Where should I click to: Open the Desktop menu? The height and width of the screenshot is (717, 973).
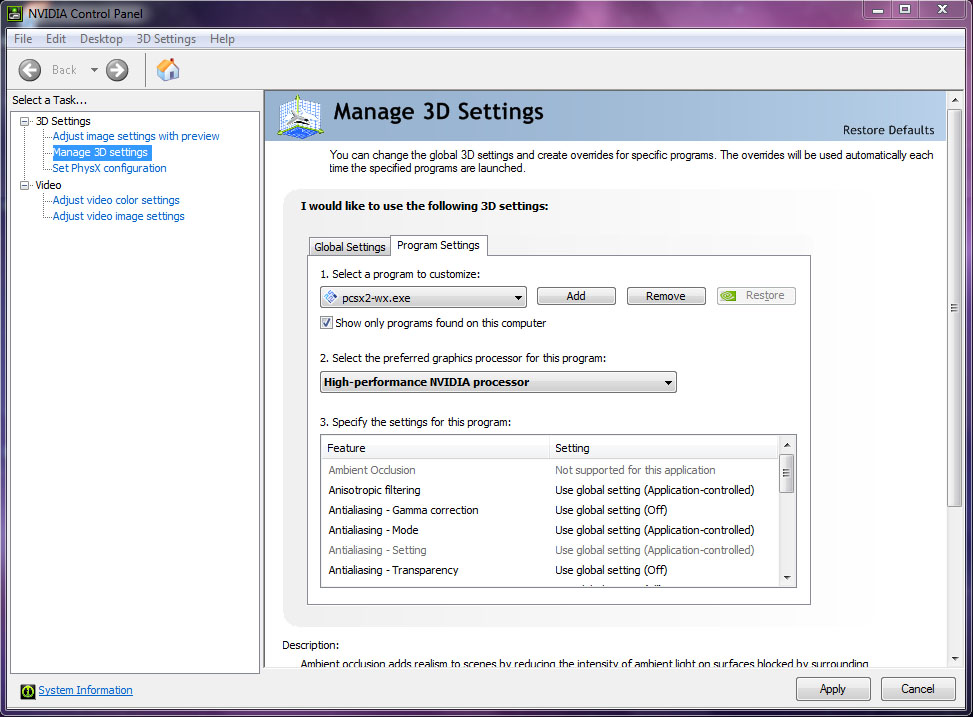101,38
